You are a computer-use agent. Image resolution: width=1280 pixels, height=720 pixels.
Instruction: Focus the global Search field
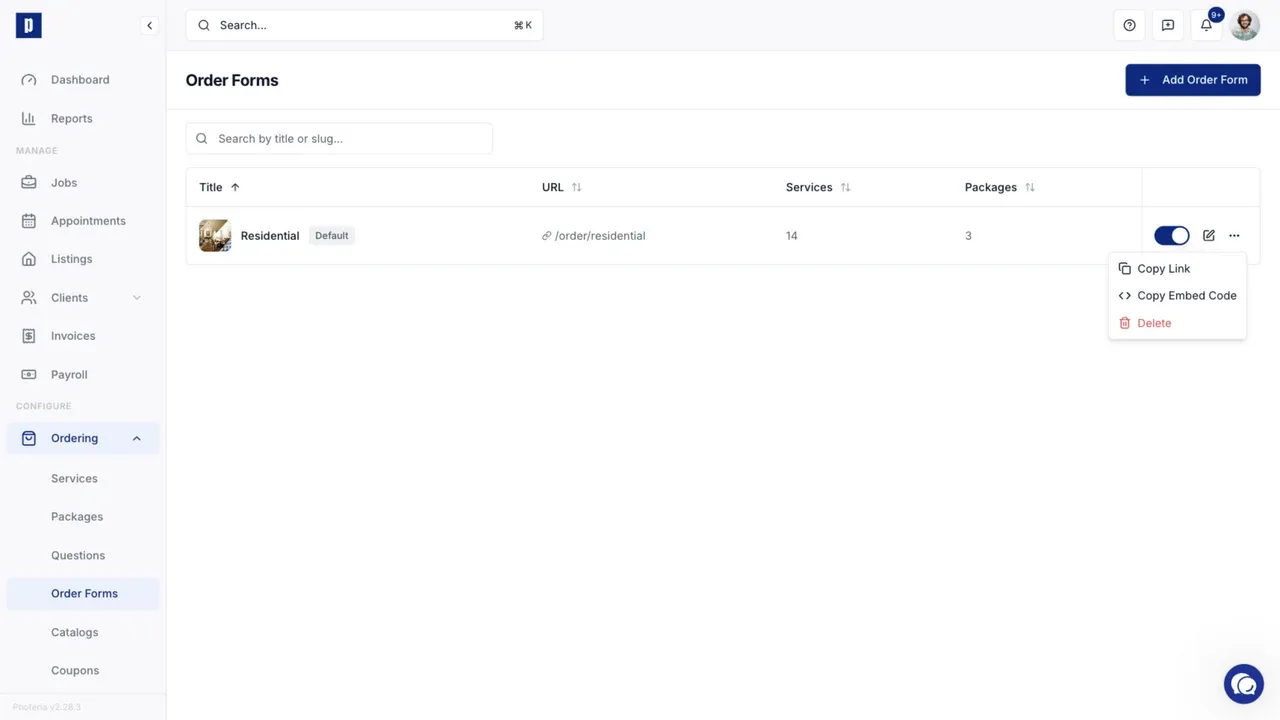pyautogui.click(x=364, y=25)
